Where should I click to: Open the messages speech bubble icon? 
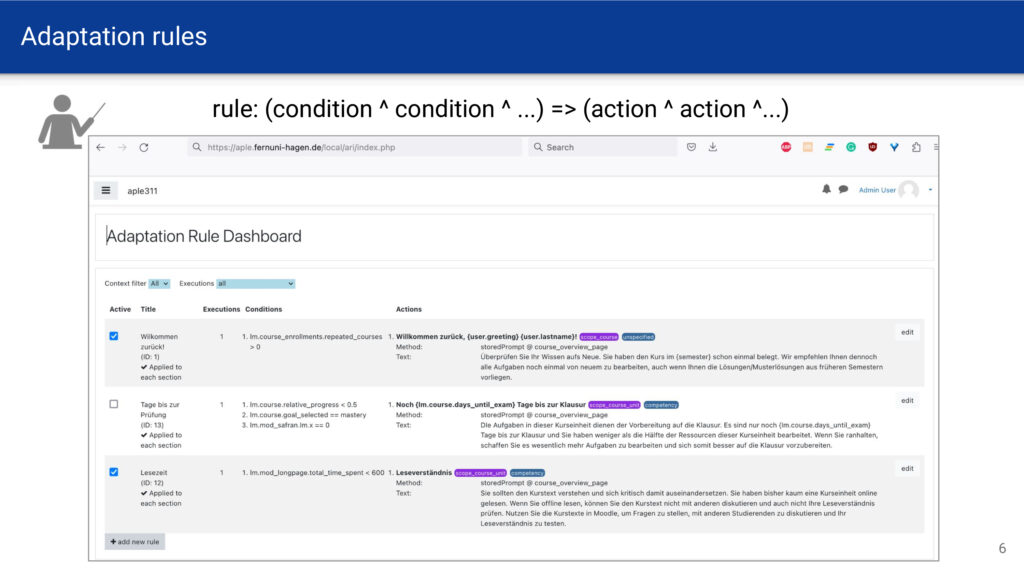pos(843,189)
